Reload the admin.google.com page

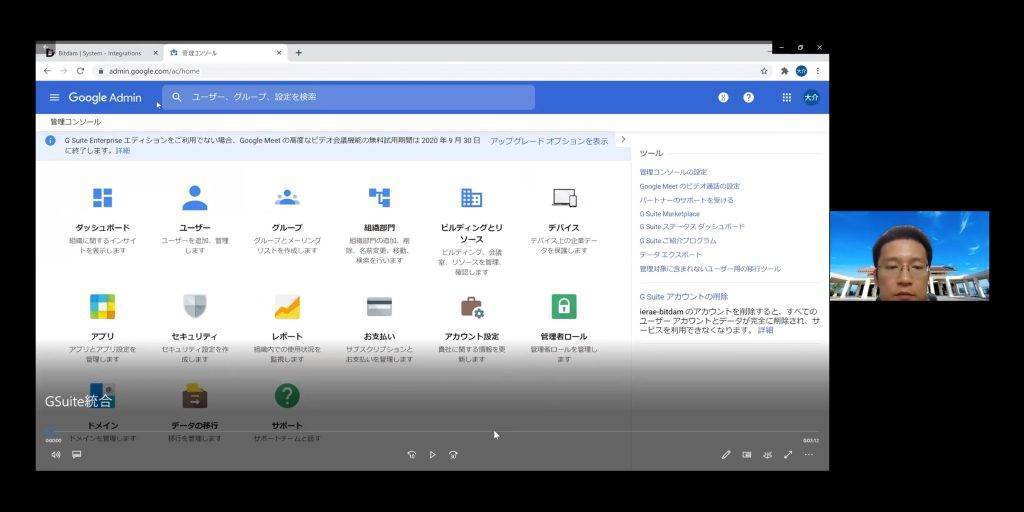(80, 71)
